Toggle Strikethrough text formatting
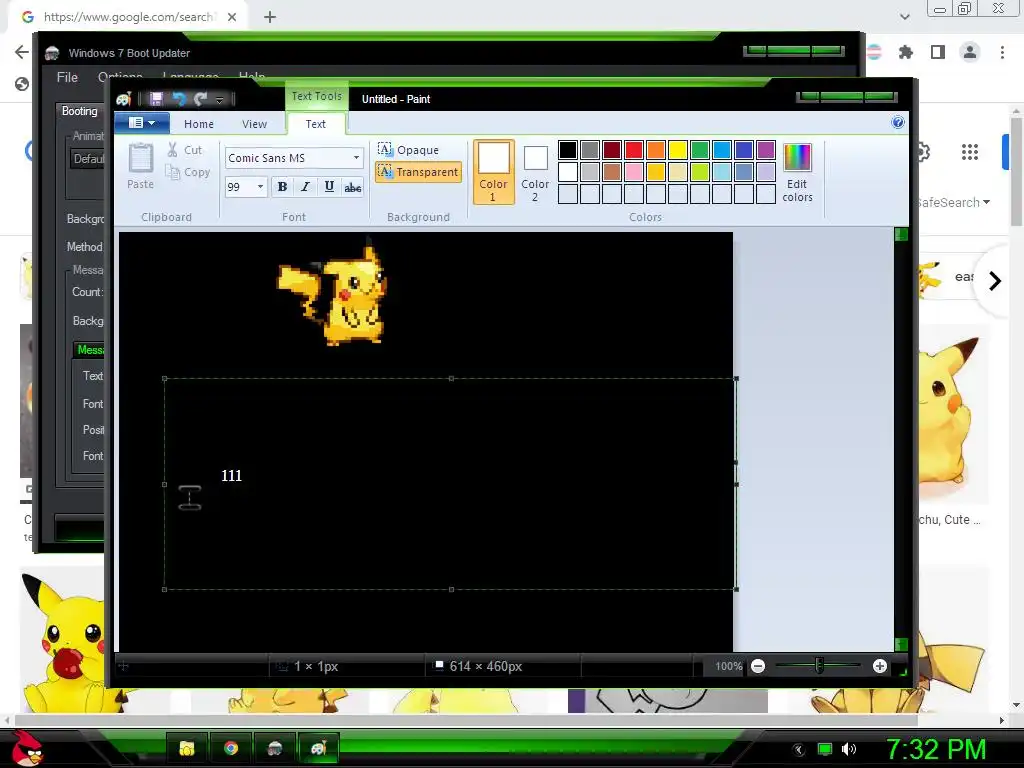This screenshot has height=768, width=1024. pos(353,187)
